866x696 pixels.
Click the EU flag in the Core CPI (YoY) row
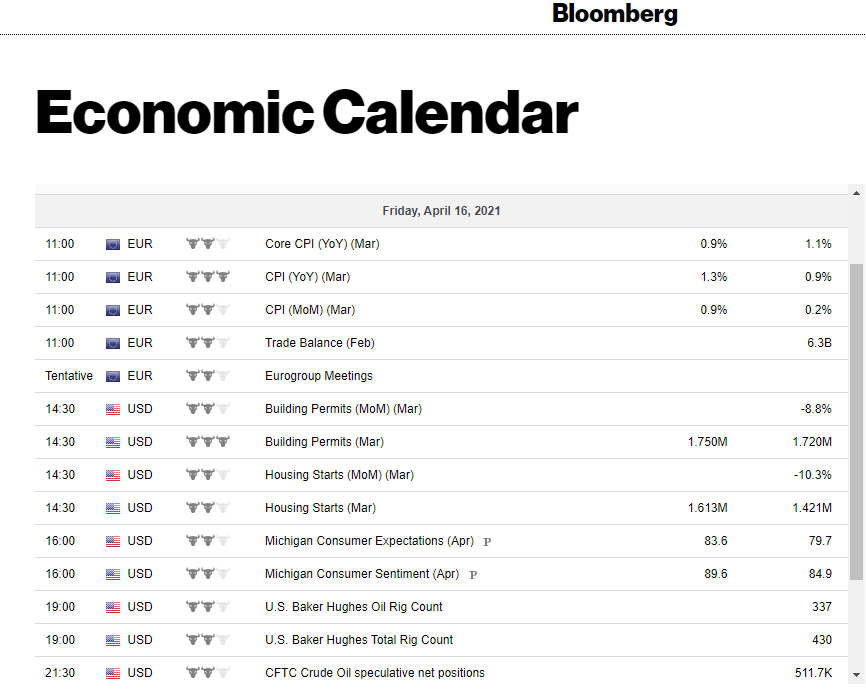click(x=113, y=244)
